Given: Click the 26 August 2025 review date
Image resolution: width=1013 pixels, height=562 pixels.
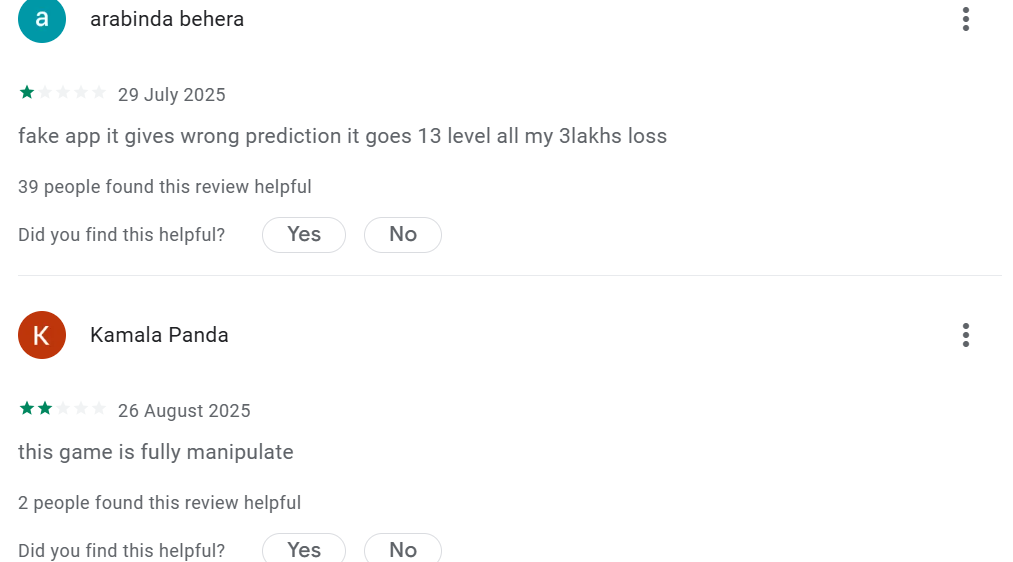Looking at the screenshot, I should point(184,411).
